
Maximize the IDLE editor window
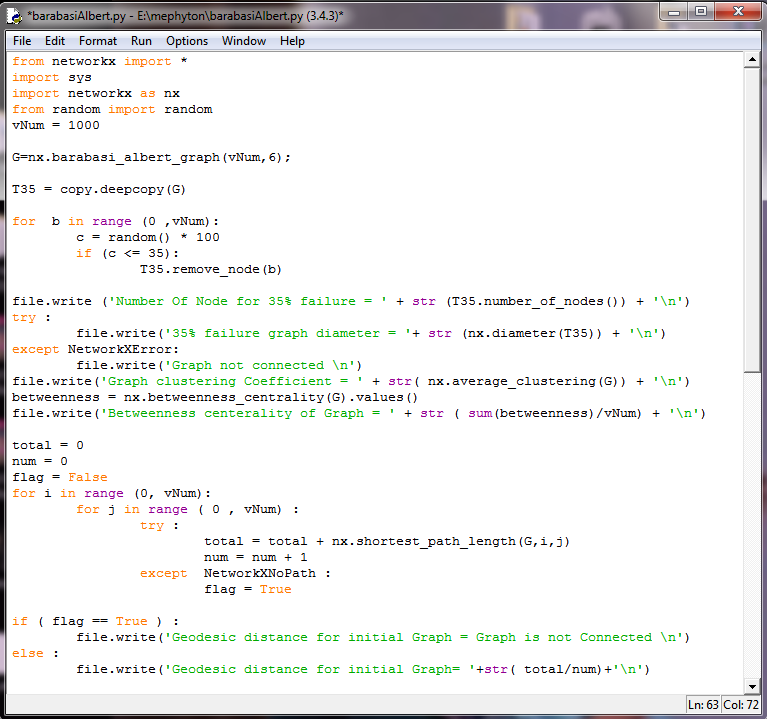(701, 14)
